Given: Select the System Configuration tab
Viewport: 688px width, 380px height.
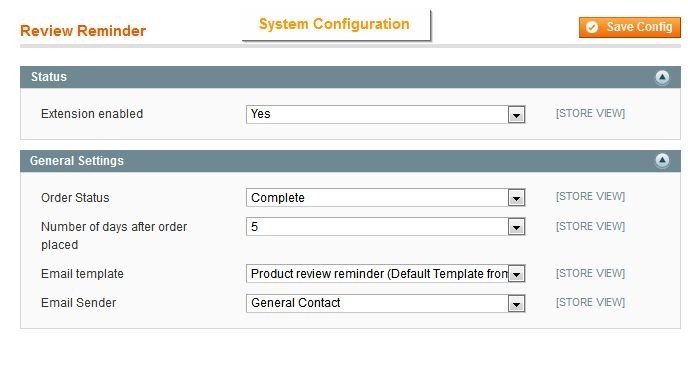Looking at the screenshot, I should (336, 25).
